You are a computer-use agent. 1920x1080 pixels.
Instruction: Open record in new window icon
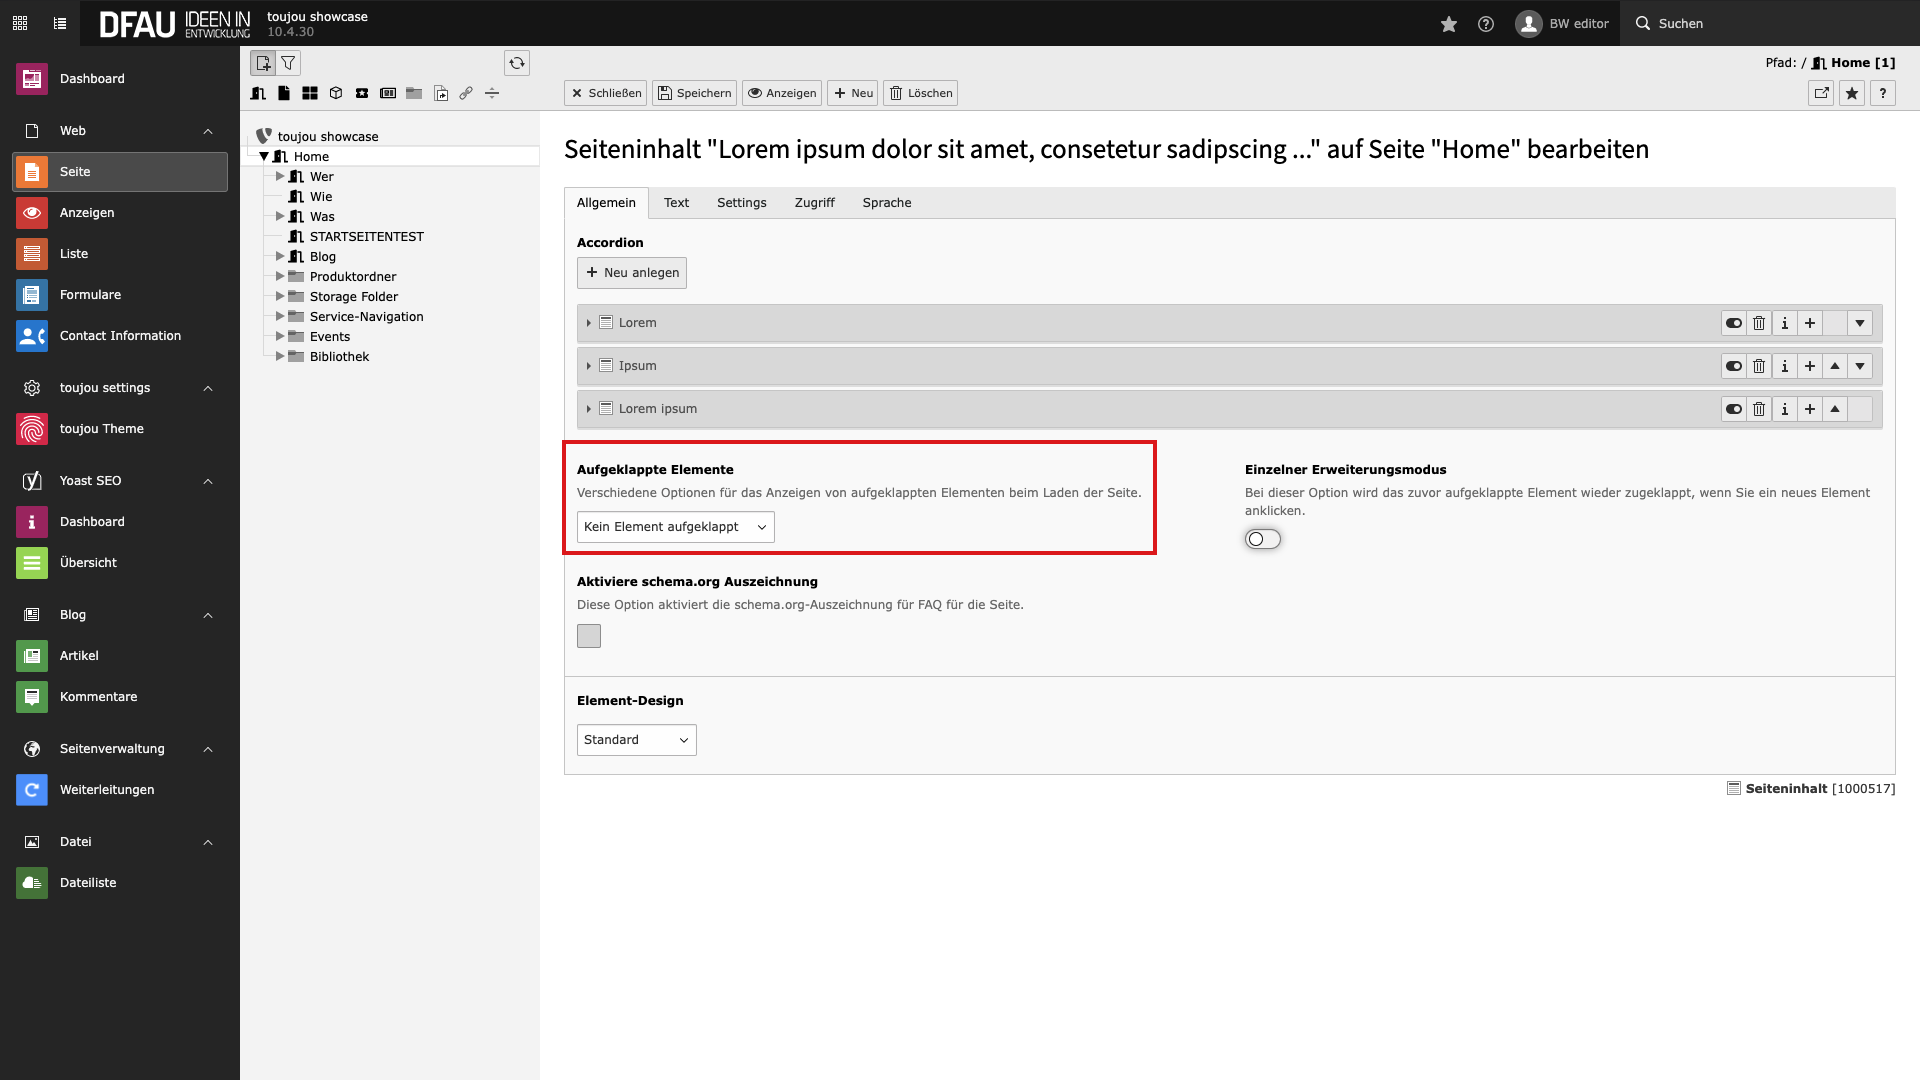(1821, 93)
